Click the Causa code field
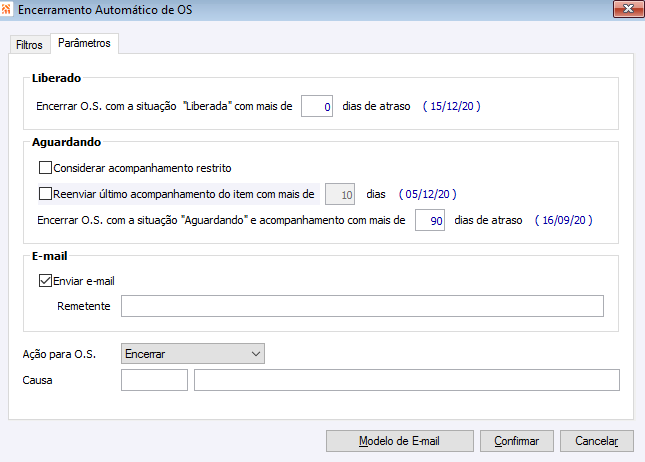Image resolution: width=645 pixels, height=462 pixels. (154, 380)
